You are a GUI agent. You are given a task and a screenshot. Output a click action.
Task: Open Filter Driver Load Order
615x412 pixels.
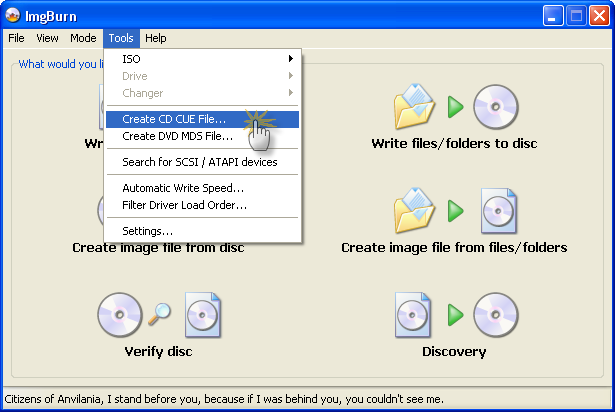[x=202, y=205]
